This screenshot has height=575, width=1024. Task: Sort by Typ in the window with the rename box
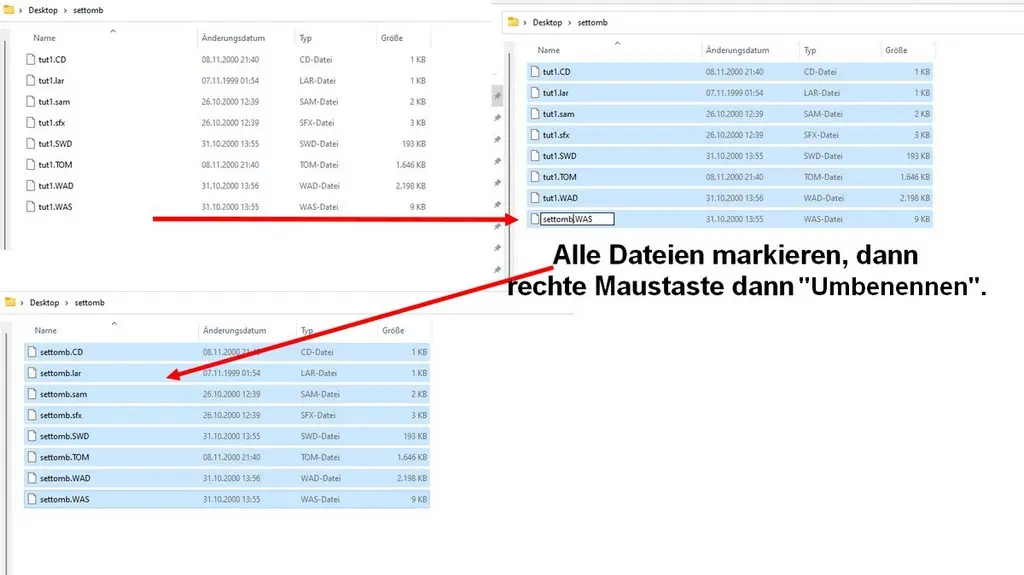tap(810, 50)
